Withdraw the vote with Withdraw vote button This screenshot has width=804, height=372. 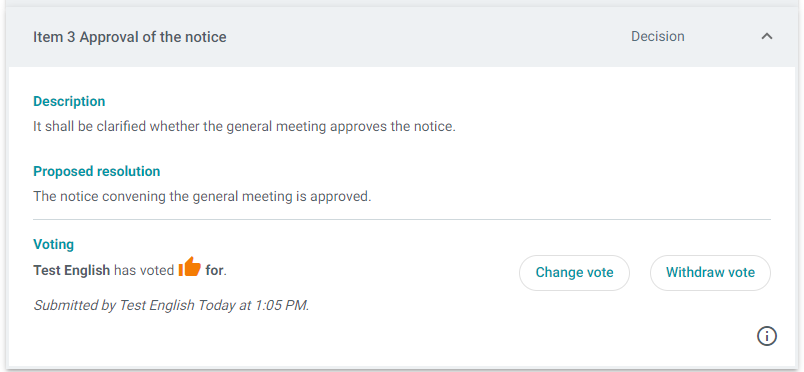point(710,272)
